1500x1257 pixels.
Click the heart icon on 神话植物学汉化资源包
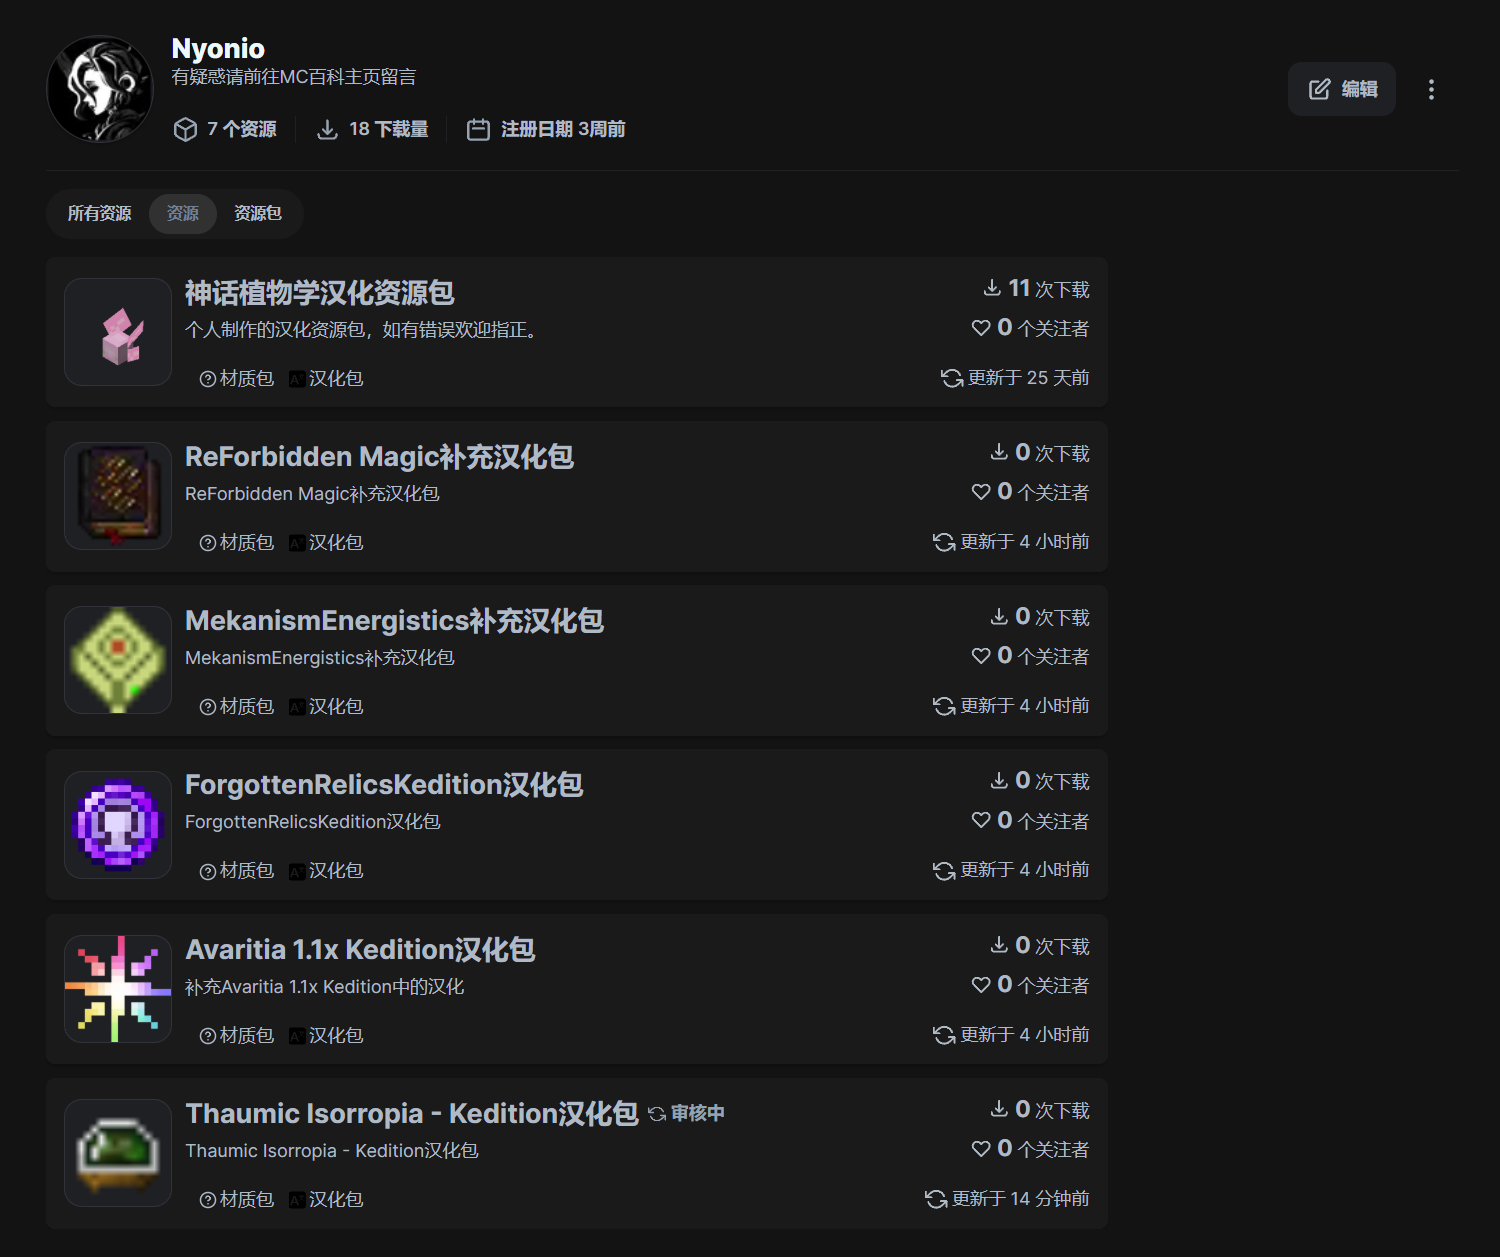click(x=981, y=328)
